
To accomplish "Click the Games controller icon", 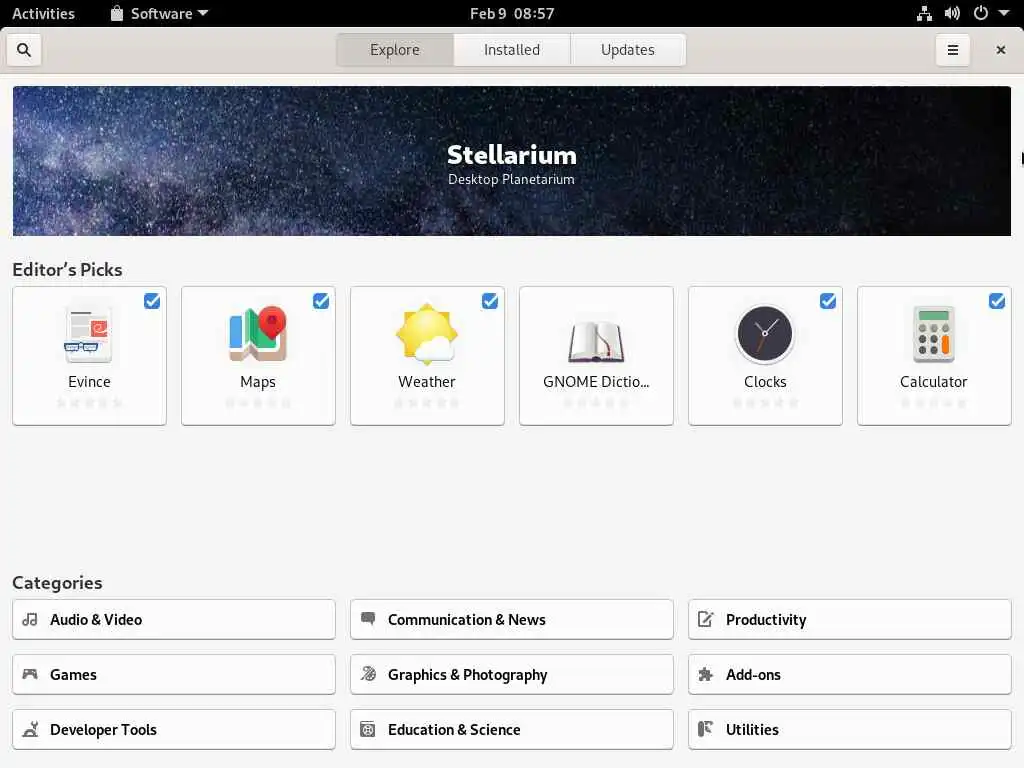I will point(30,674).
